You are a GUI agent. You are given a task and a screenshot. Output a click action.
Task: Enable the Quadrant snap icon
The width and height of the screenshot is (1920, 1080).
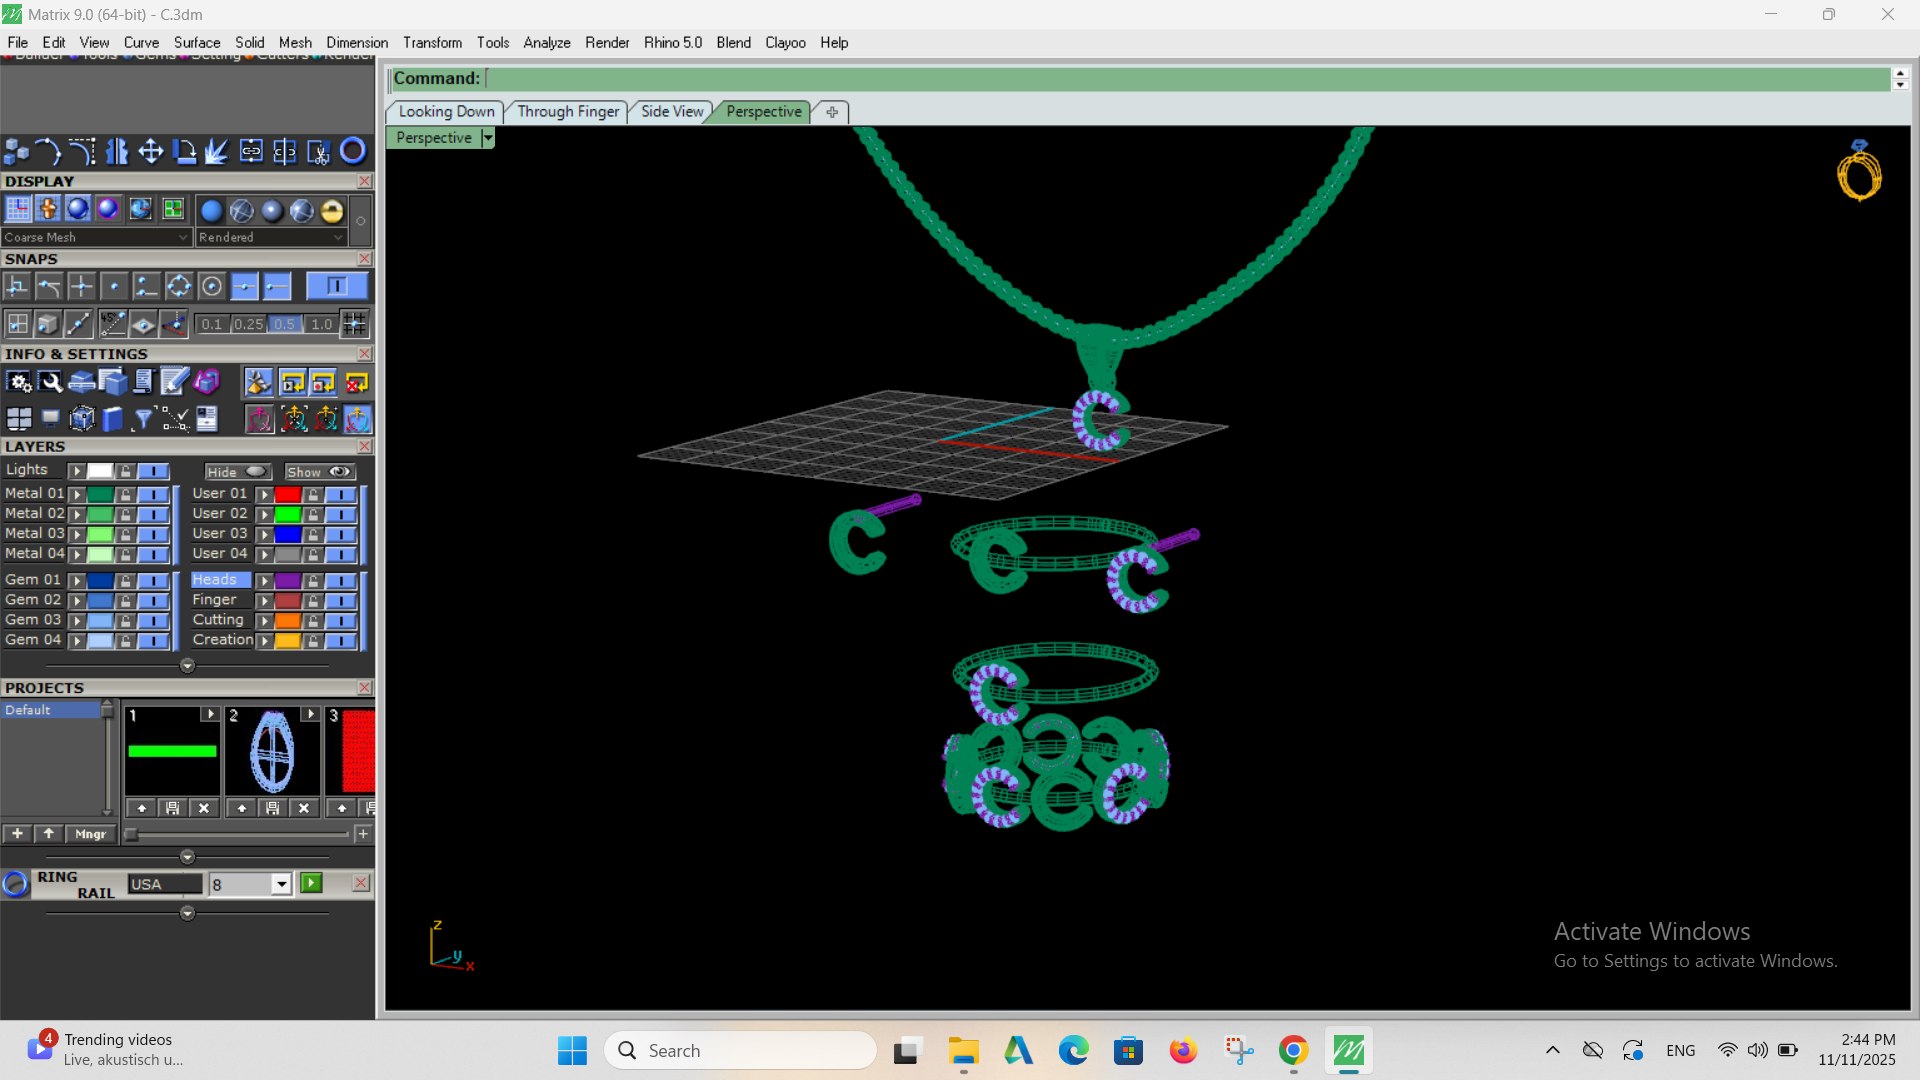(179, 287)
